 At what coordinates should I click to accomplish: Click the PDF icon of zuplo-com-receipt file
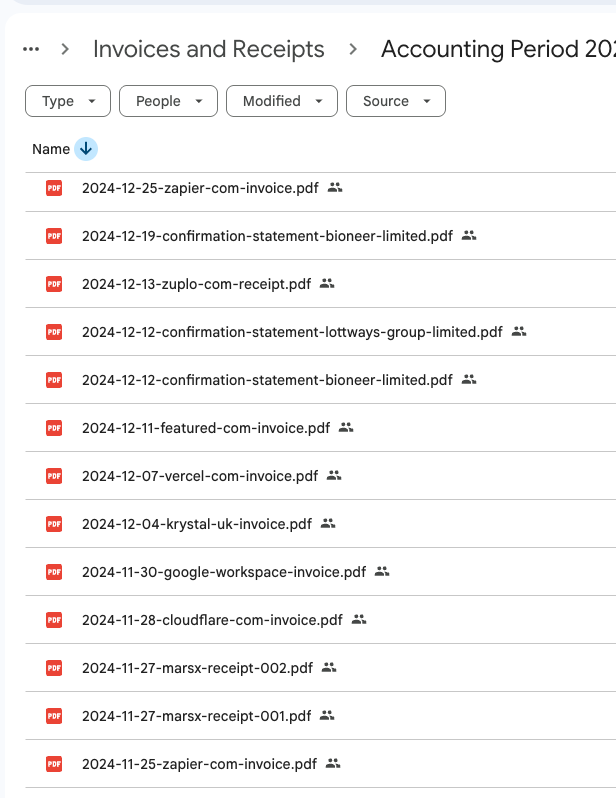[54, 283]
